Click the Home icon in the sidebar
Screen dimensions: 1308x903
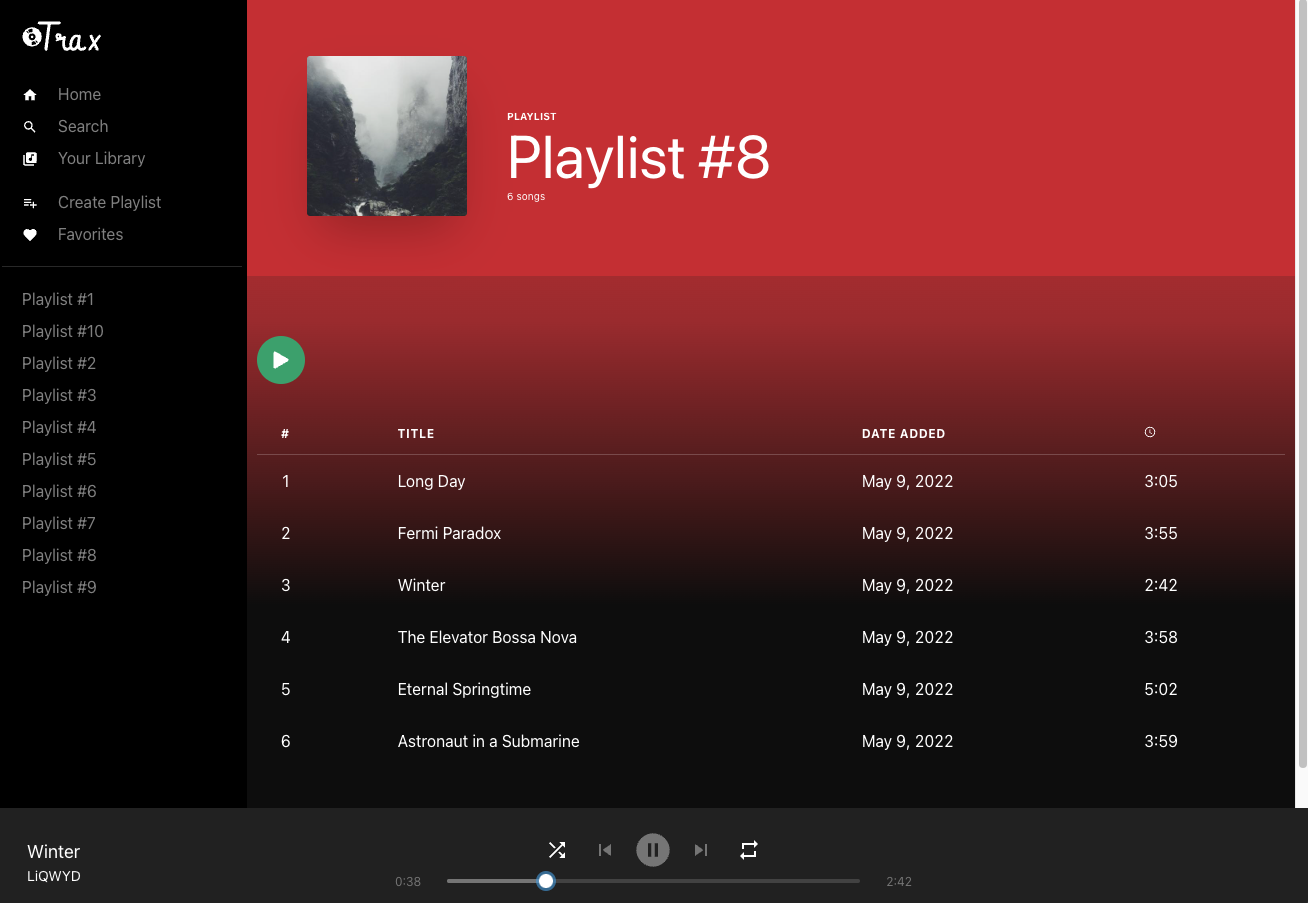point(30,94)
